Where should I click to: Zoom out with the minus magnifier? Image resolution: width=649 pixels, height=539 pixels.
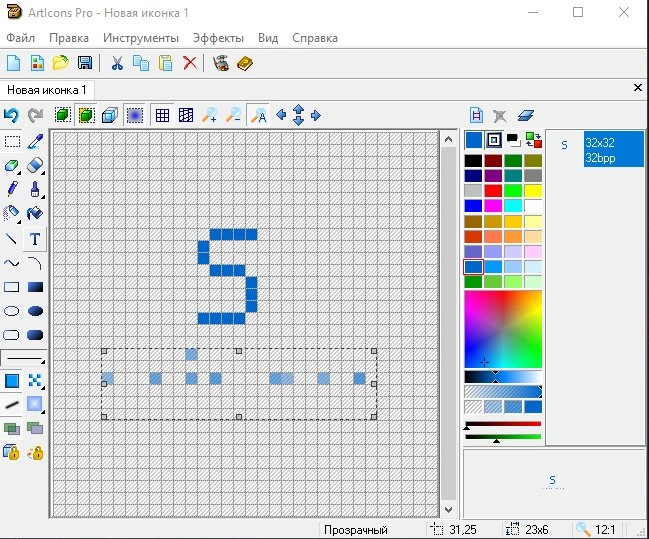click(x=234, y=115)
